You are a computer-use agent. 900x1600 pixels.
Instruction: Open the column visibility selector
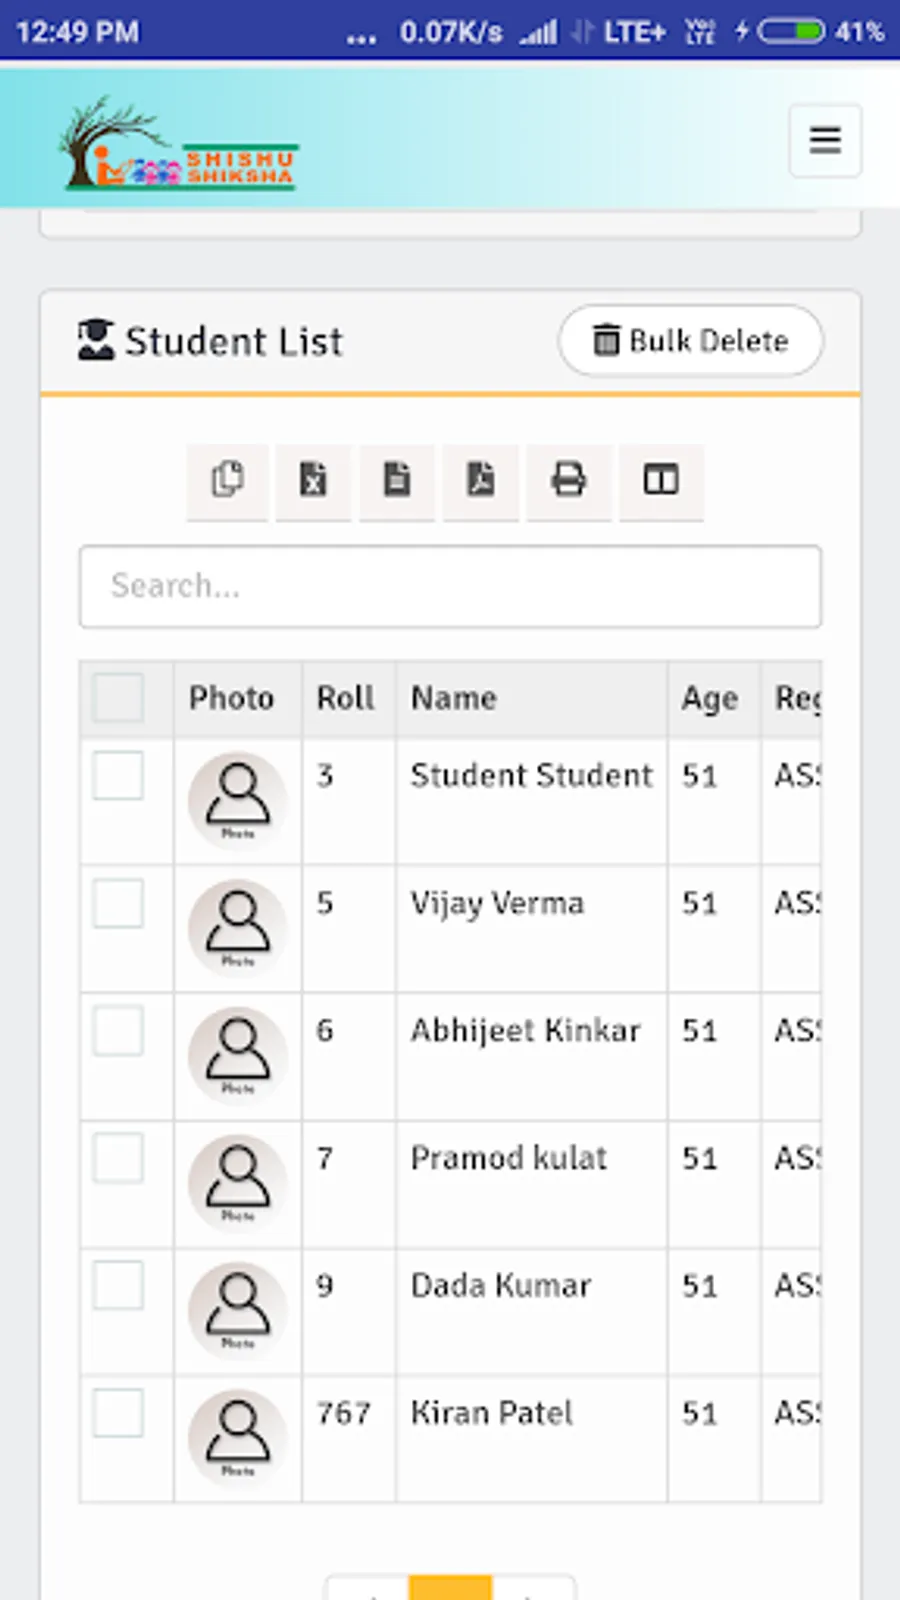(x=661, y=480)
